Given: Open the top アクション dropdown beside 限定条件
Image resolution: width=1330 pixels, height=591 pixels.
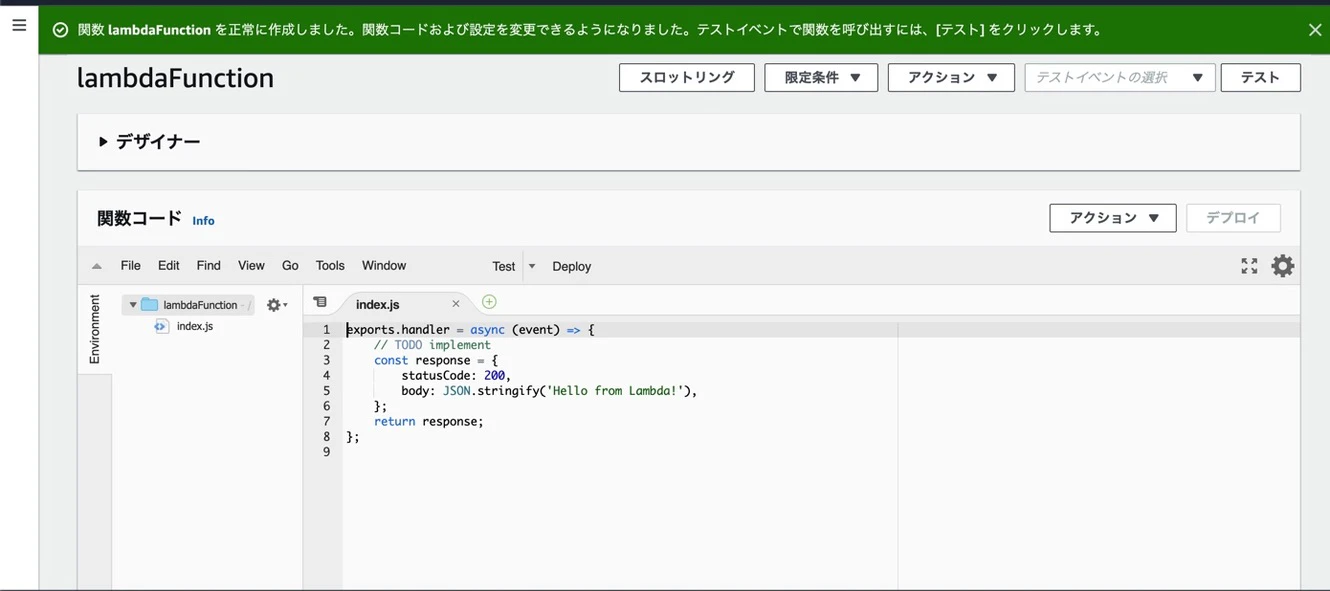Looking at the screenshot, I should tap(951, 77).
